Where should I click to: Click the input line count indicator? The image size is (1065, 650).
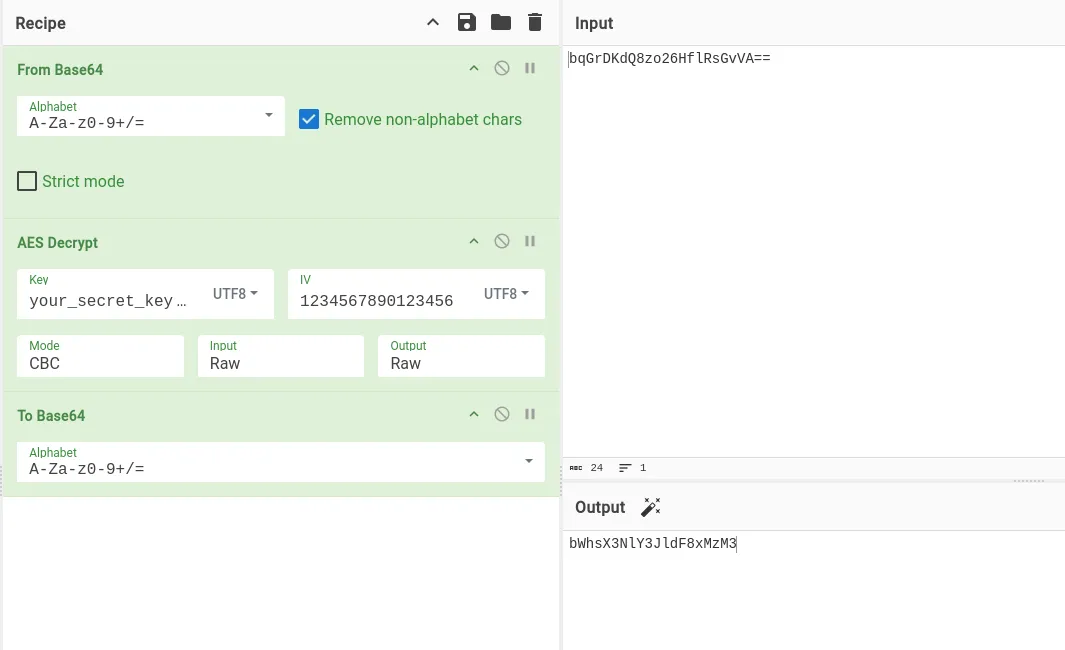(633, 468)
